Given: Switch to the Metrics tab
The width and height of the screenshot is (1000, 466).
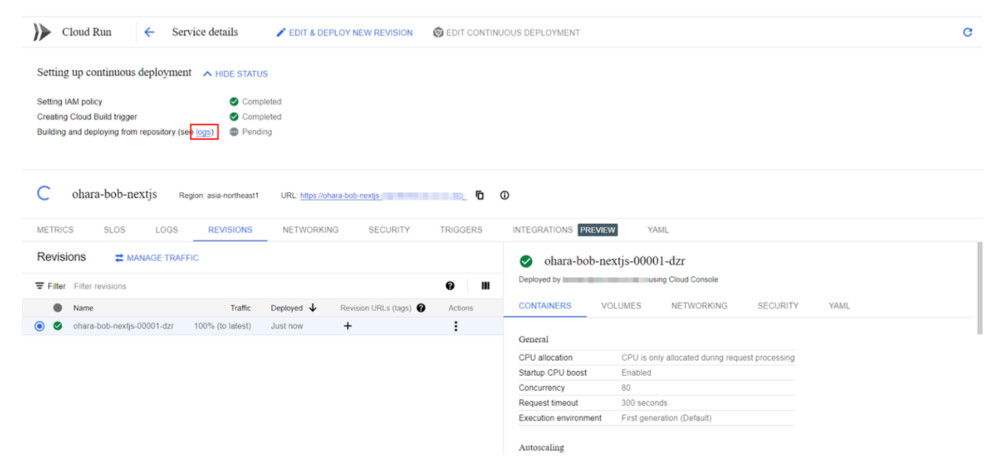Looking at the screenshot, I should tap(55, 230).
